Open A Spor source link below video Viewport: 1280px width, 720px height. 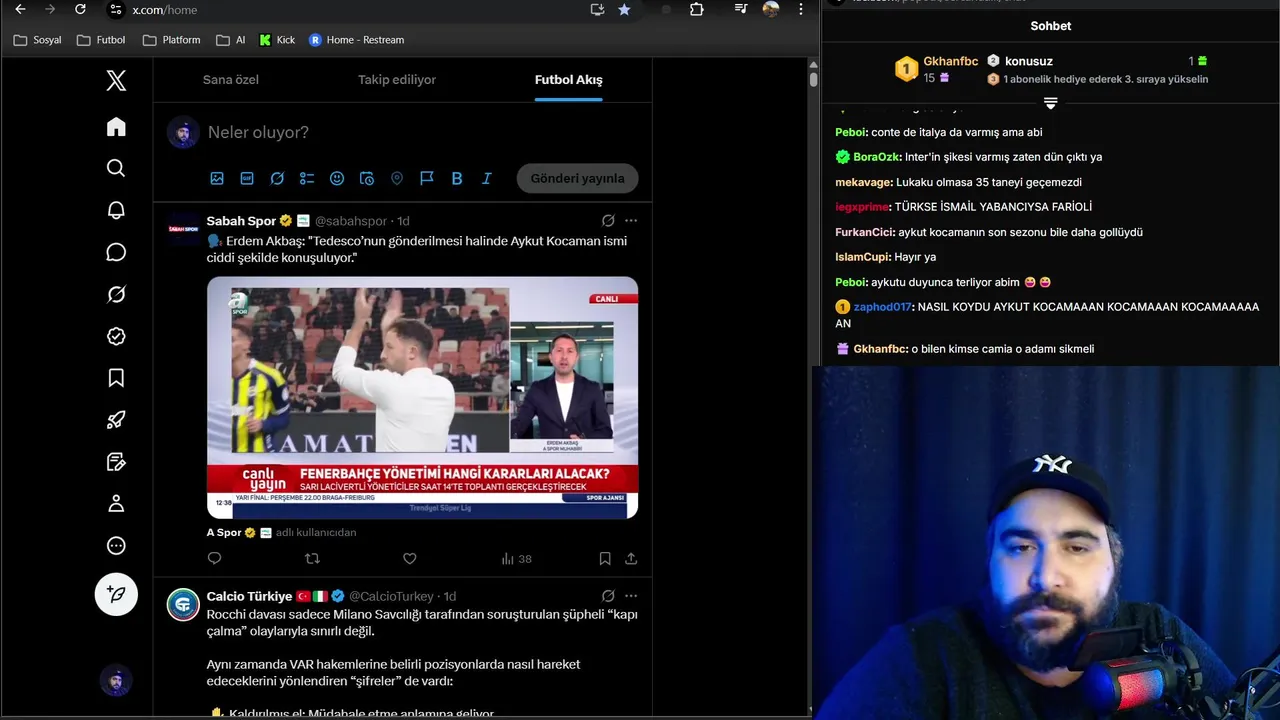(224, 533)
